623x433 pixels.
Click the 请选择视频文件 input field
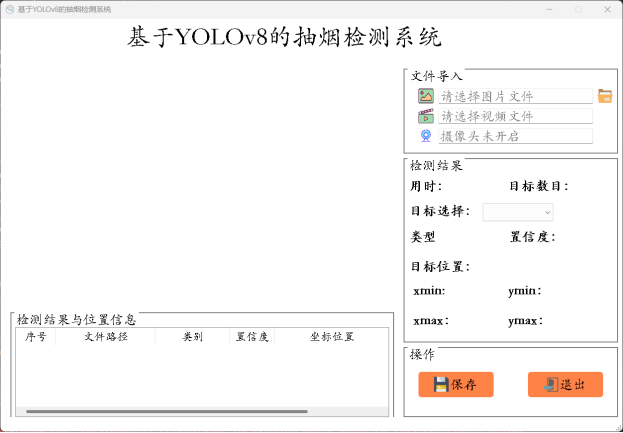tap(515, 116)
